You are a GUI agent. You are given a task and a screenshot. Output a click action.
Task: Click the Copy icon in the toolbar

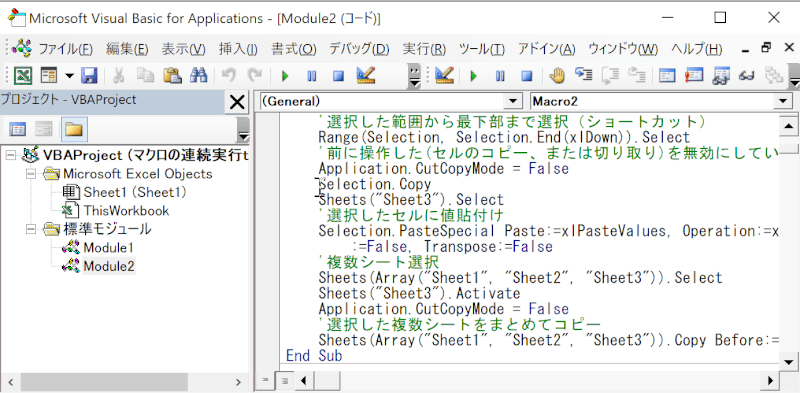click(145, 76)
